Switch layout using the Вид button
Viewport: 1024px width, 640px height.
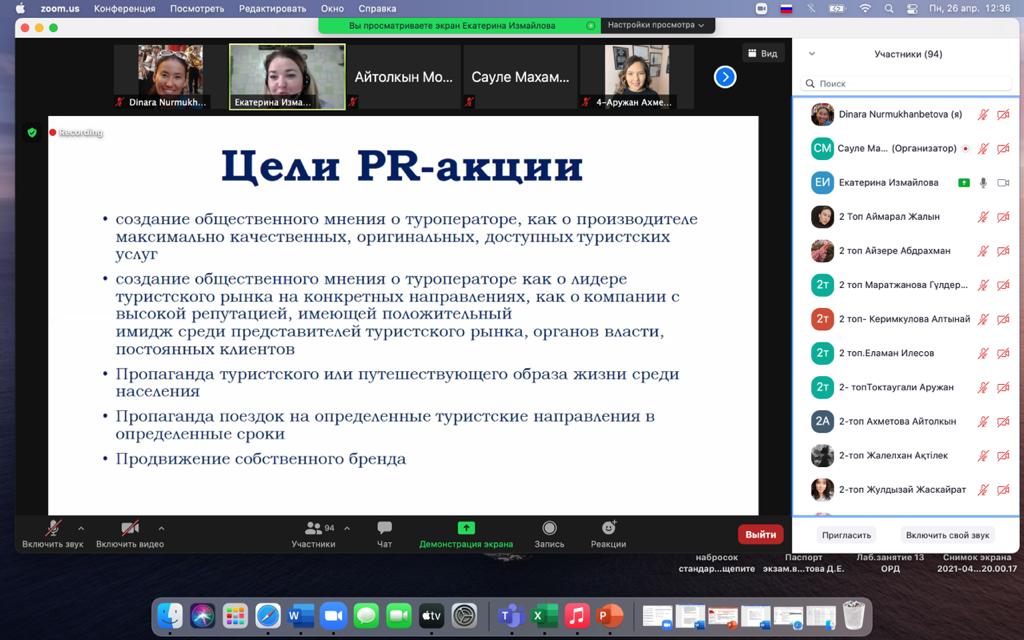(x=763, y=54)
